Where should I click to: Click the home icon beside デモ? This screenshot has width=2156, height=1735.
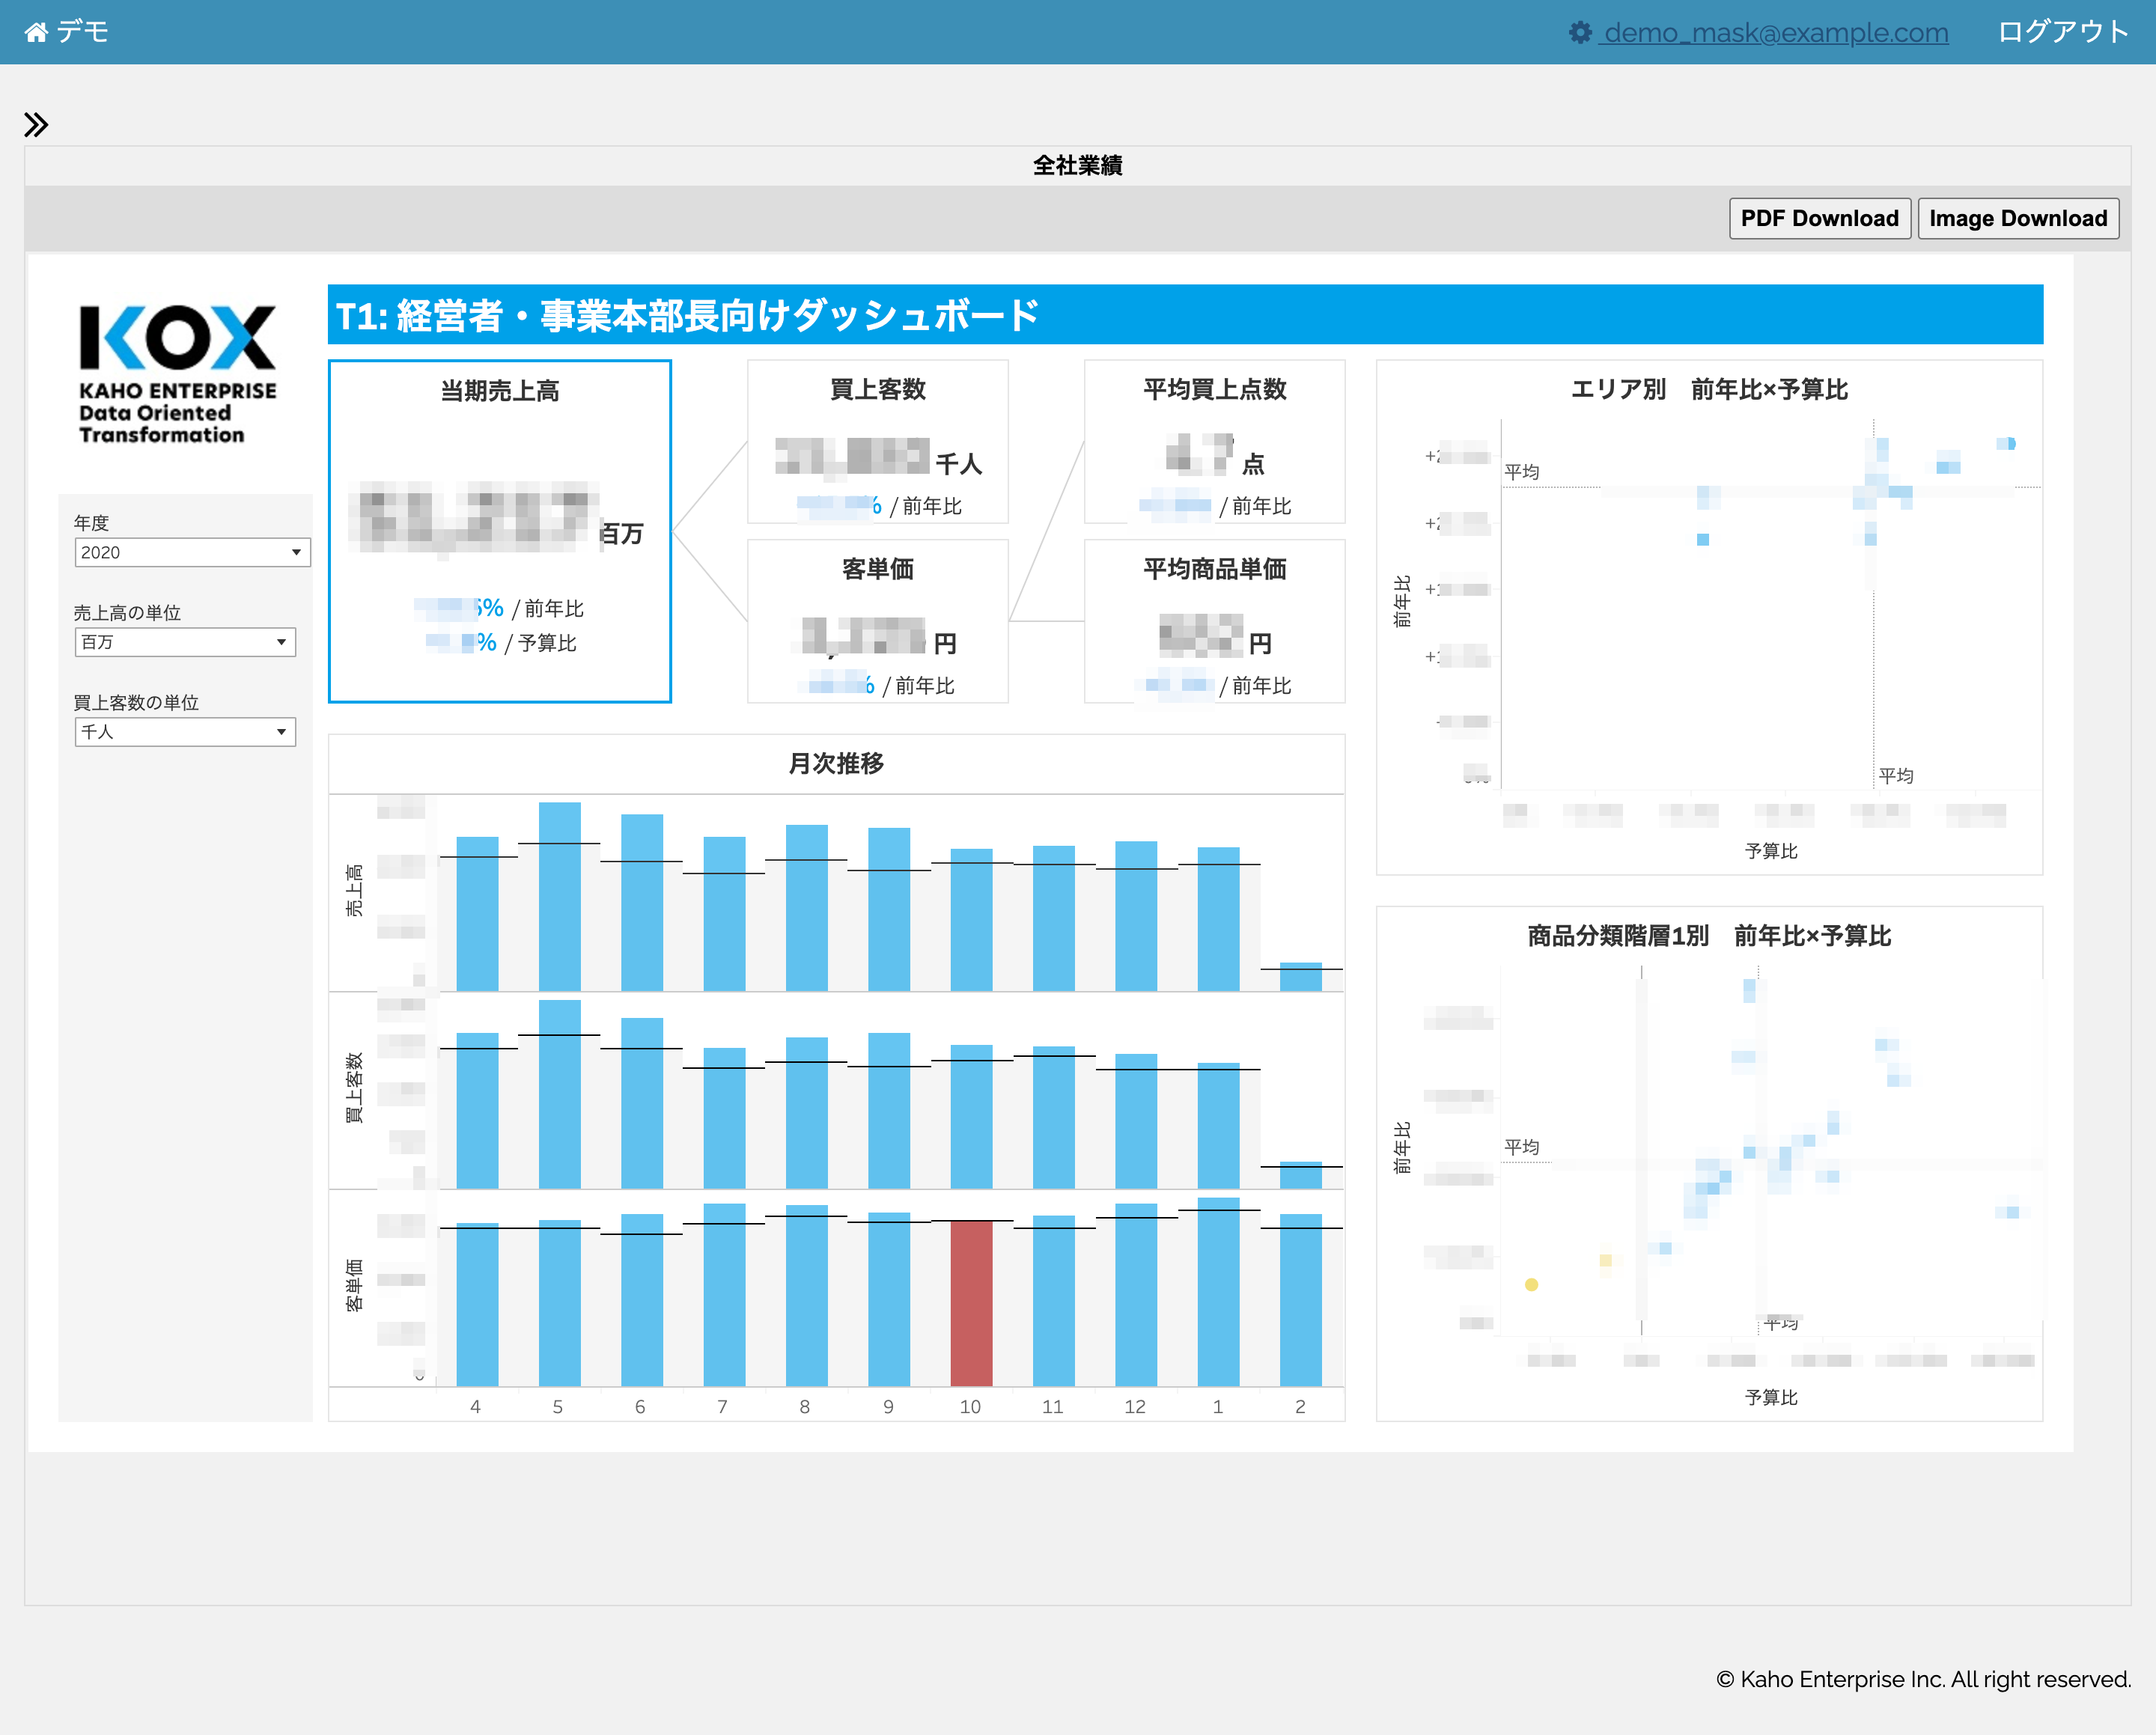[x=36, y=33]
